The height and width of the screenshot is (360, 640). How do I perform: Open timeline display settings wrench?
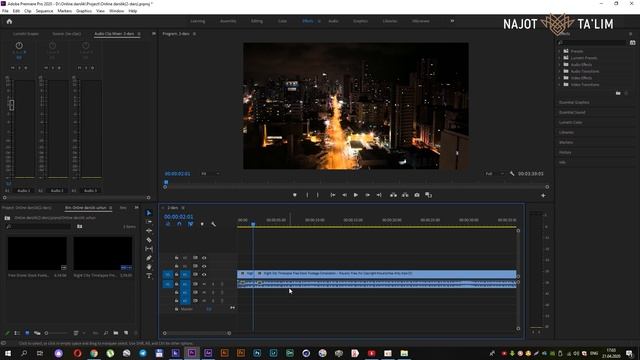(x=213, y=224)
